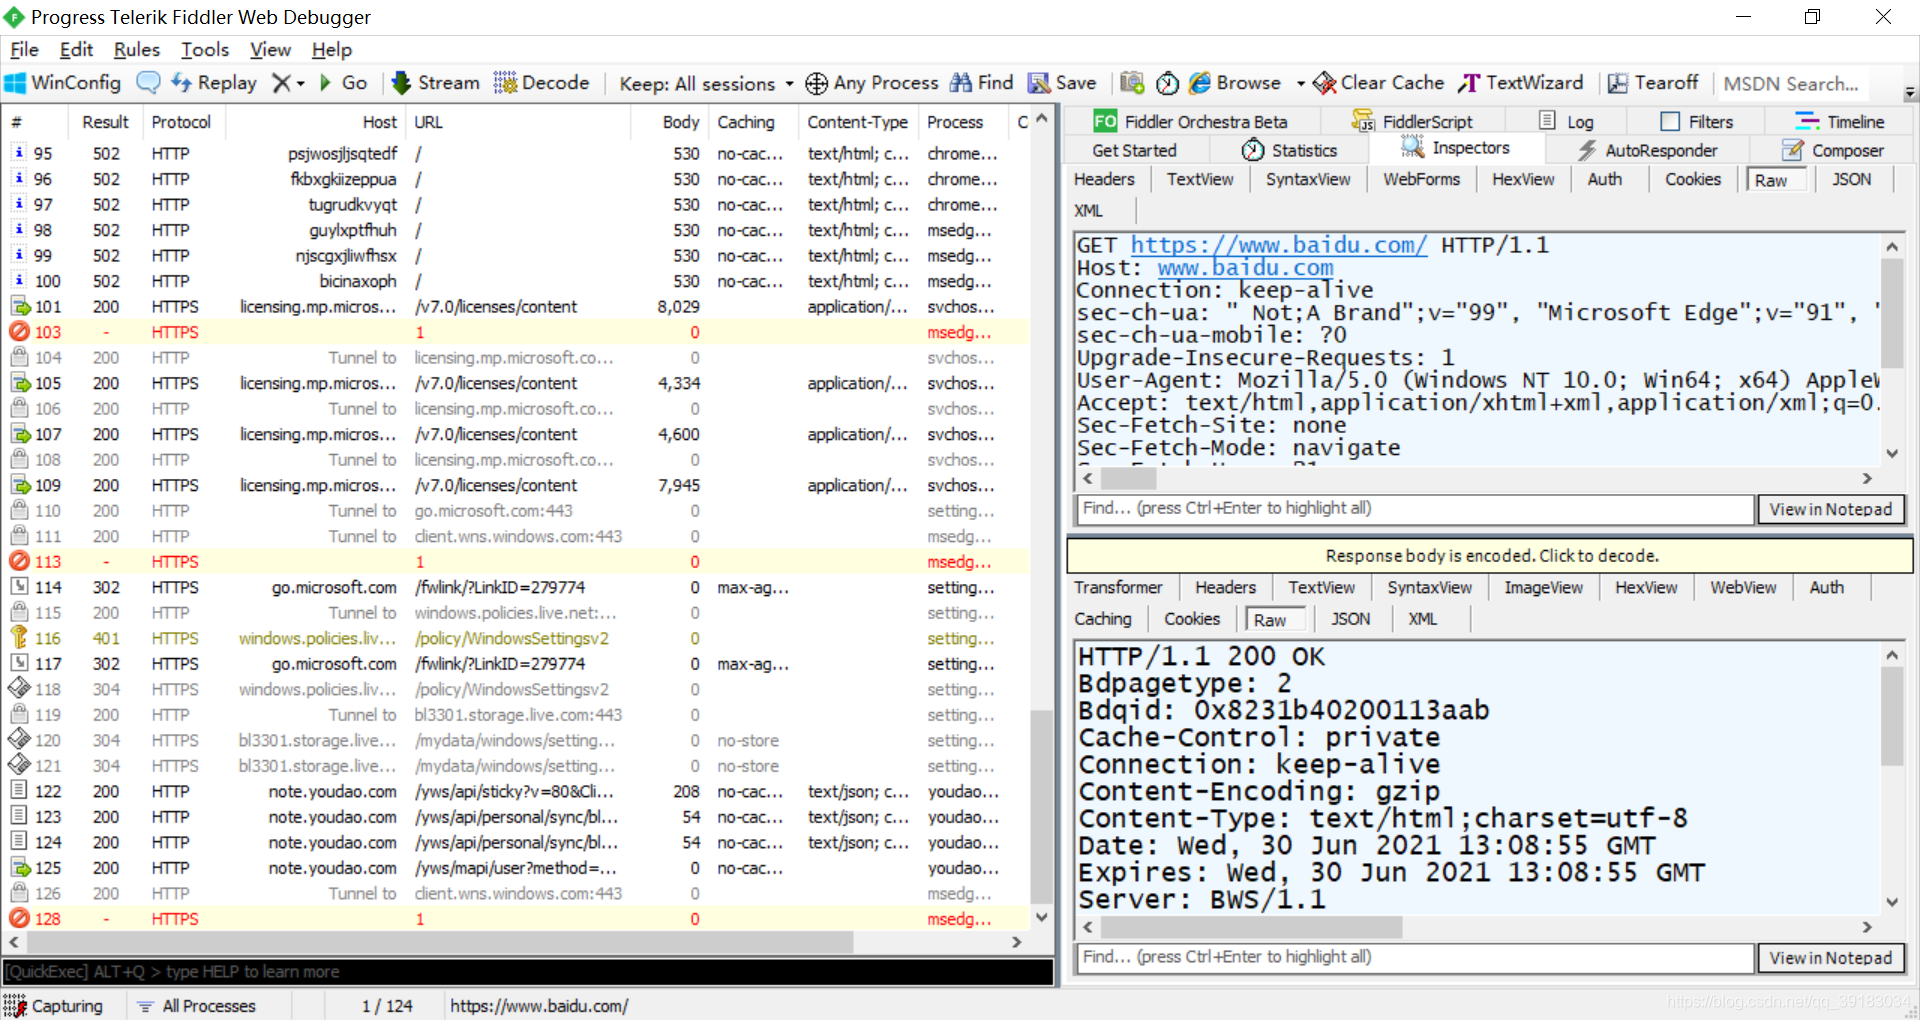Open the View menu
Viewport: 1920px width, 1020px height.
coord(270,50)
